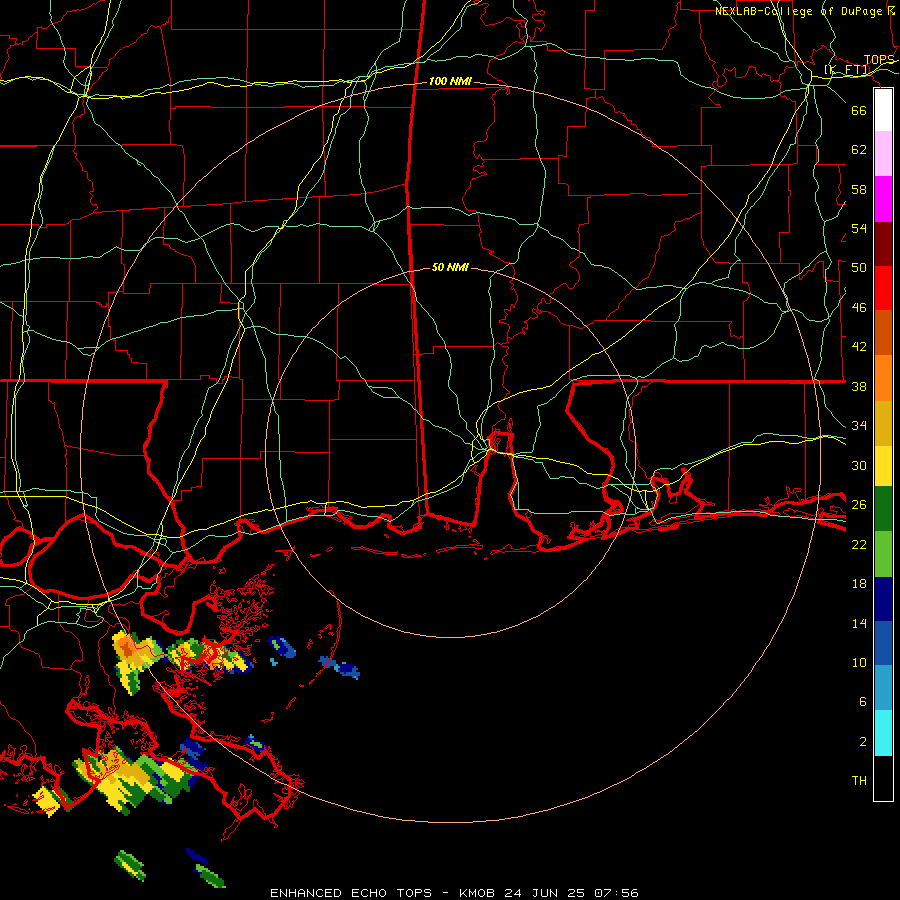Click the black TH legend swatch

coord(883,778)
